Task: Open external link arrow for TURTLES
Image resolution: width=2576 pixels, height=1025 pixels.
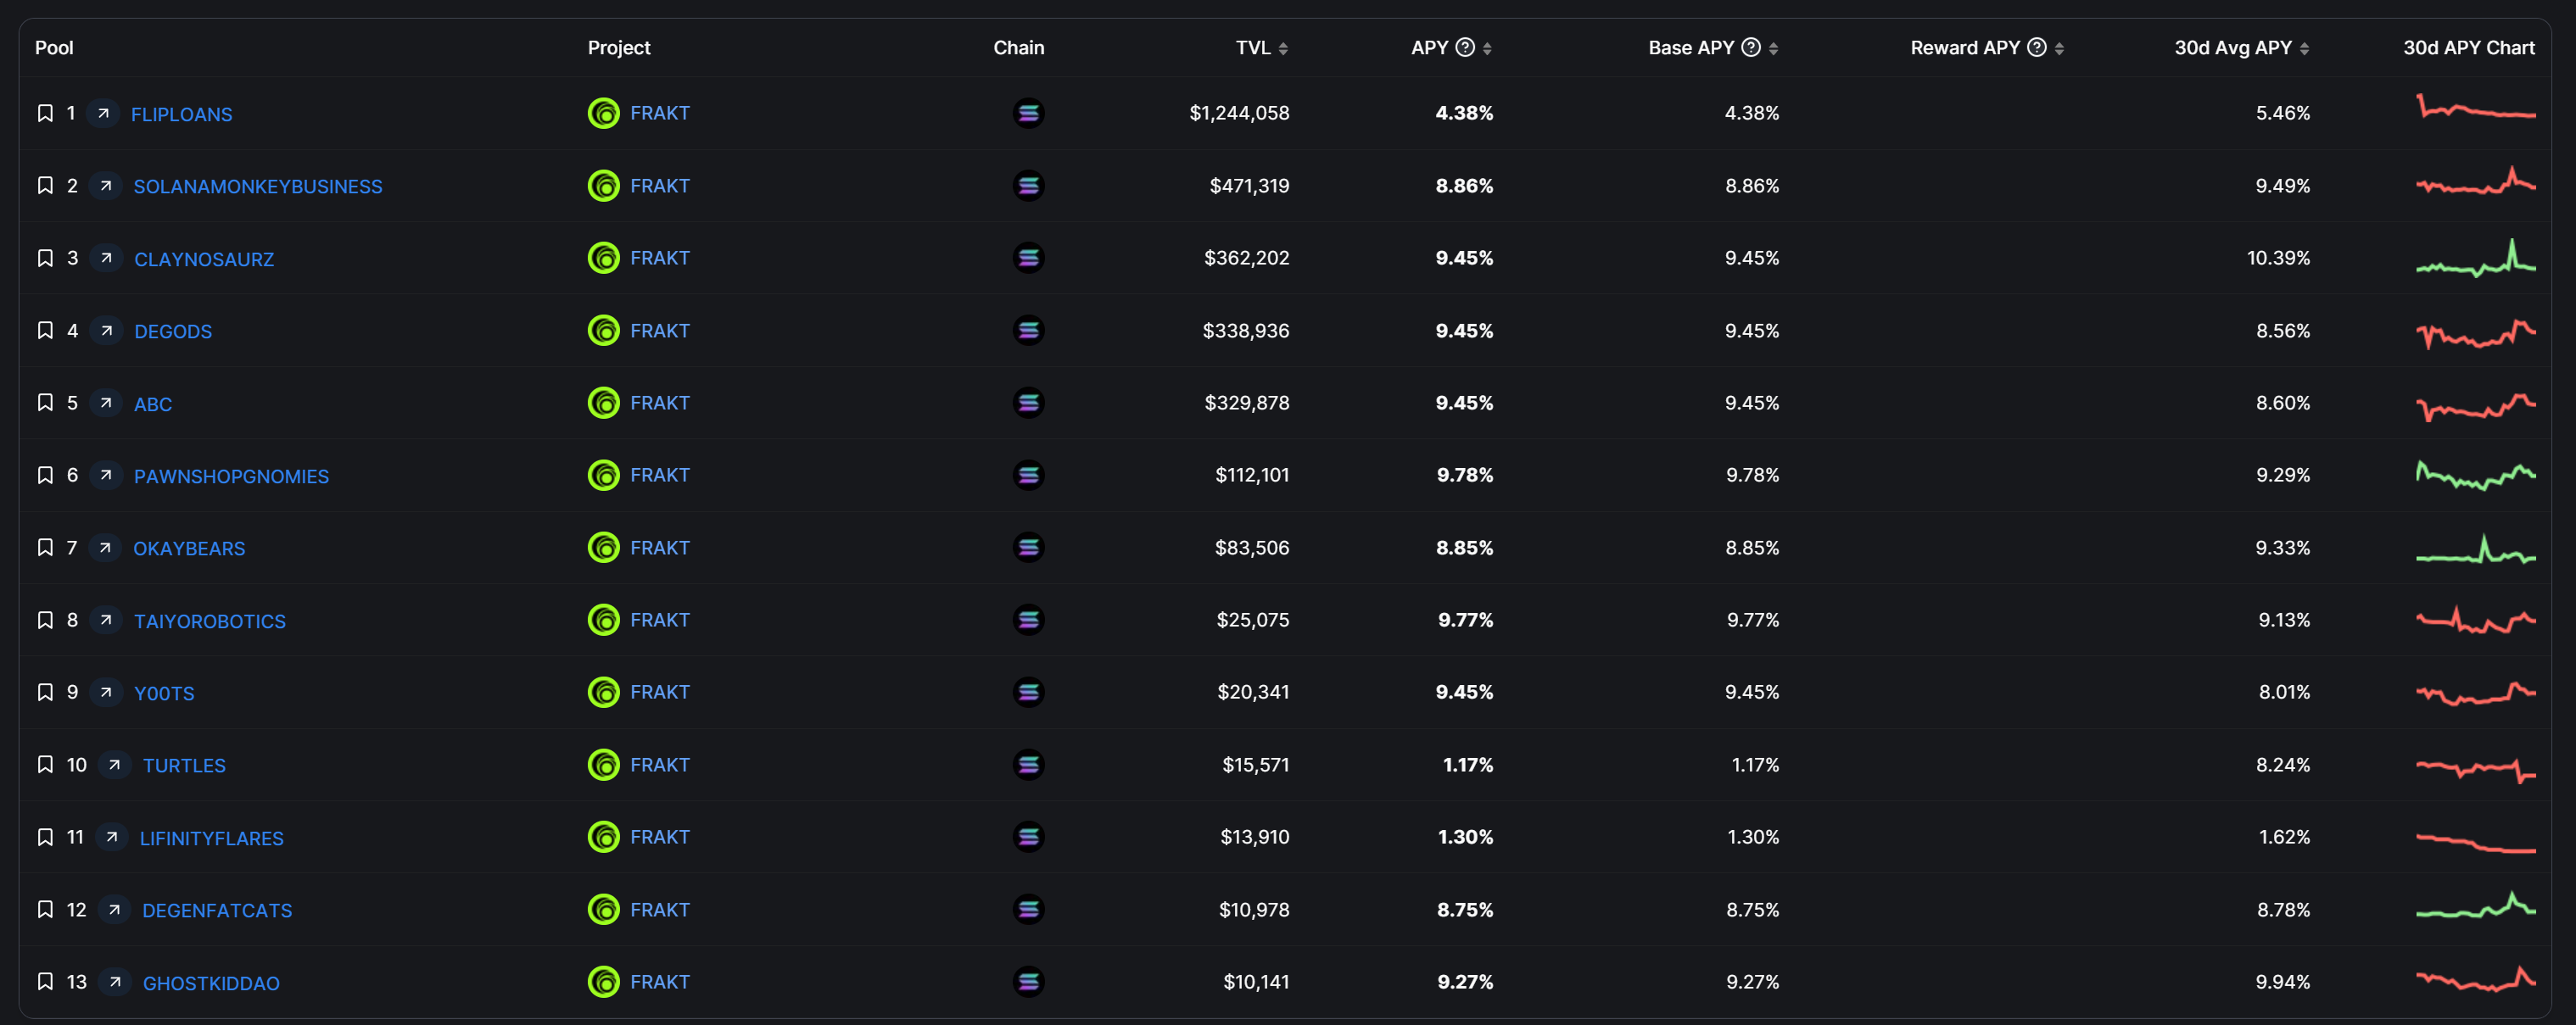Action: [115, 764]
